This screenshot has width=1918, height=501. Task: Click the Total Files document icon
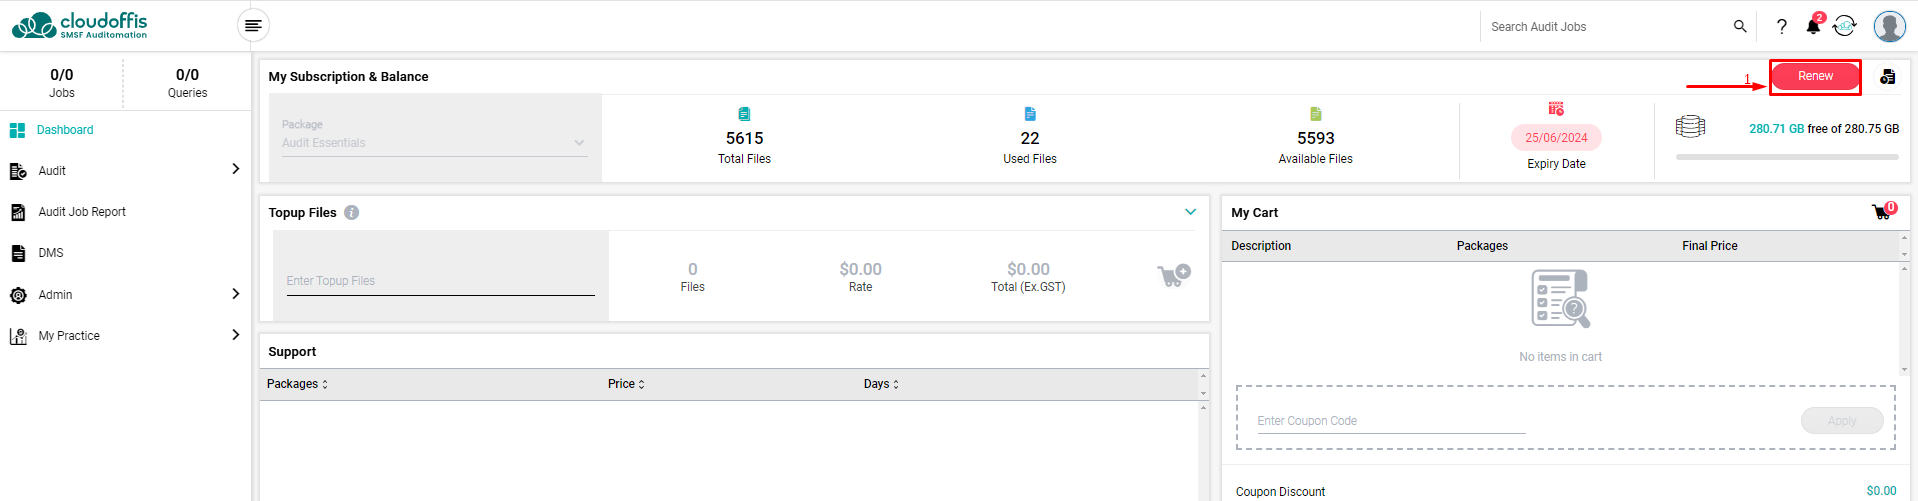(x=744, y=114)
